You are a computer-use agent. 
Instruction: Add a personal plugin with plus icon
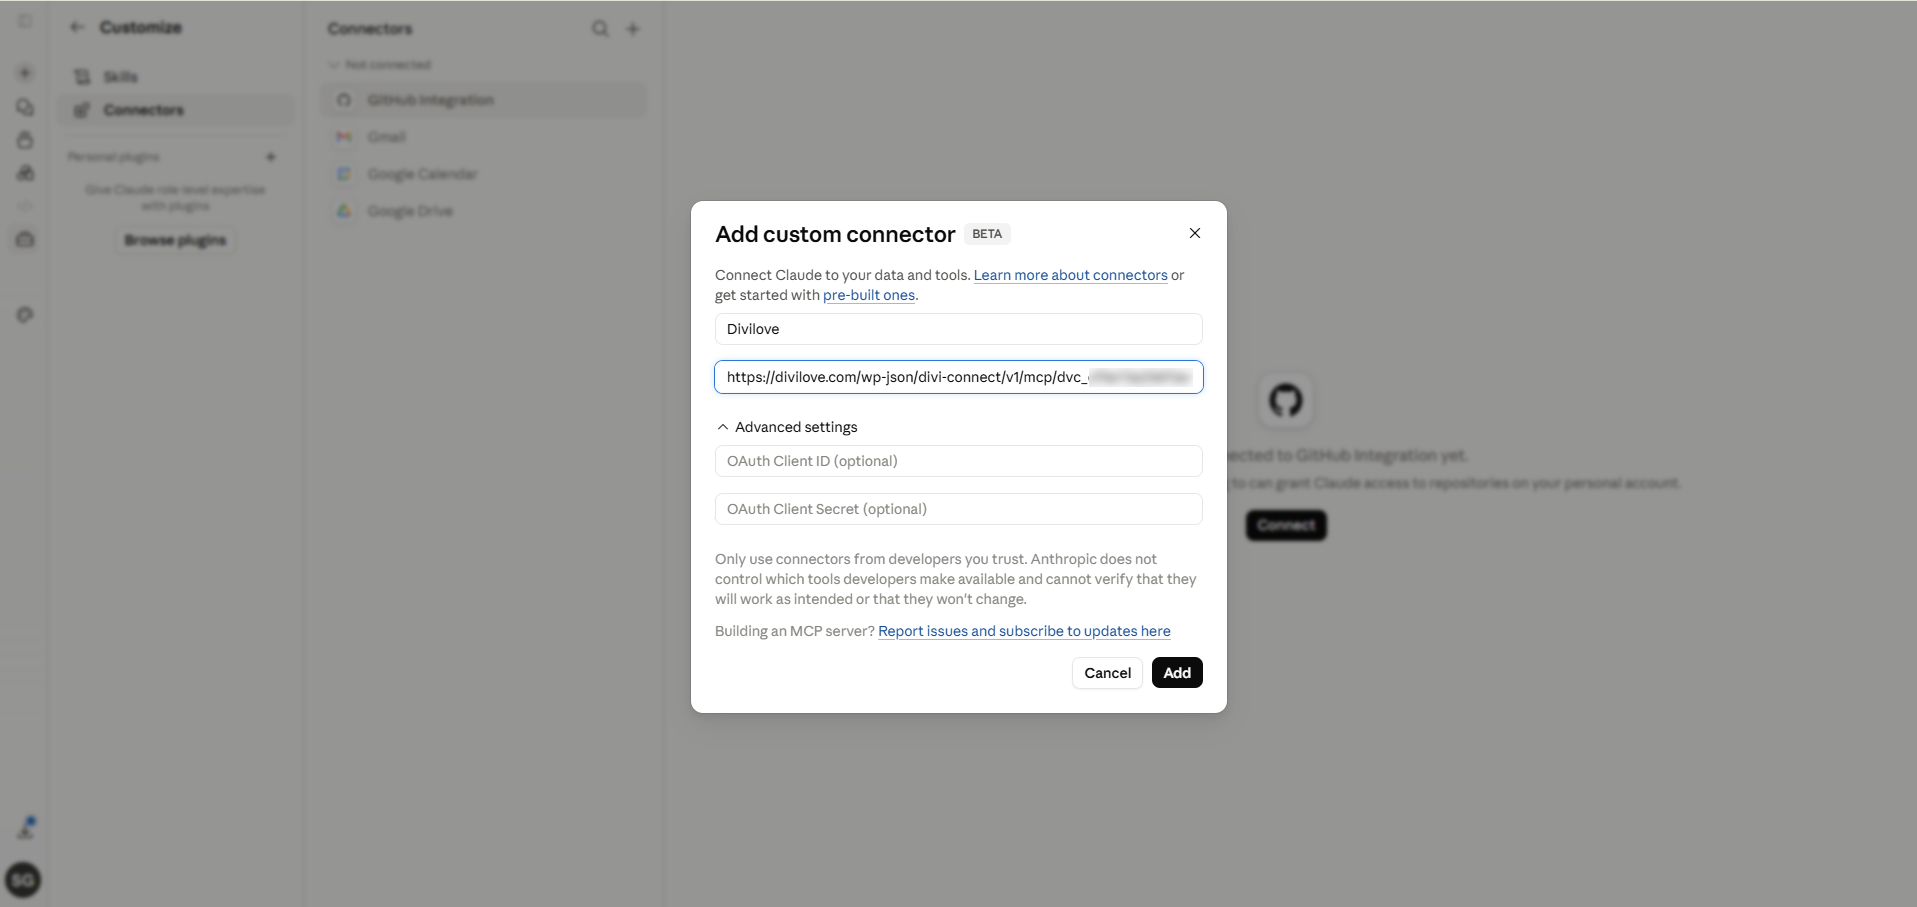pyautogui.click(x=270, y=157)
